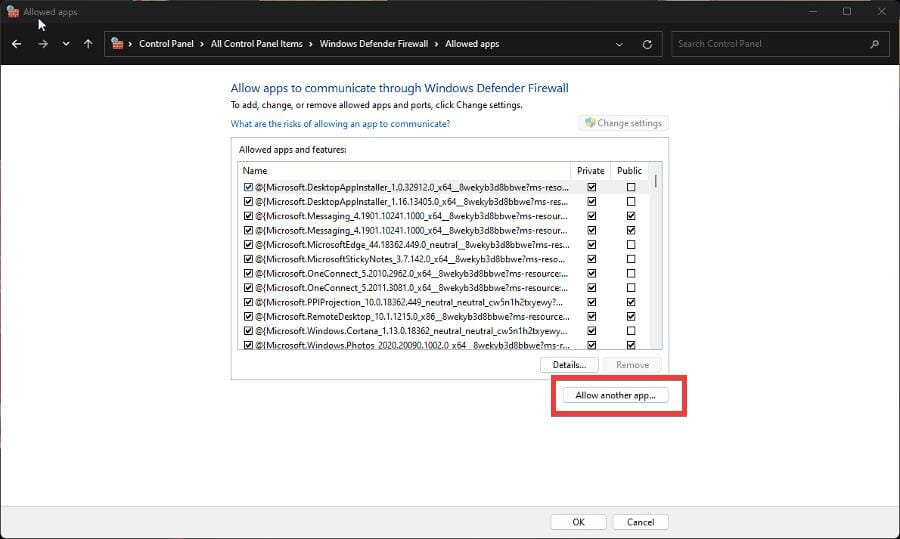Uncheck DesktopAppInstaller_1.0.32912.0 name checkbox

[248, 187]
